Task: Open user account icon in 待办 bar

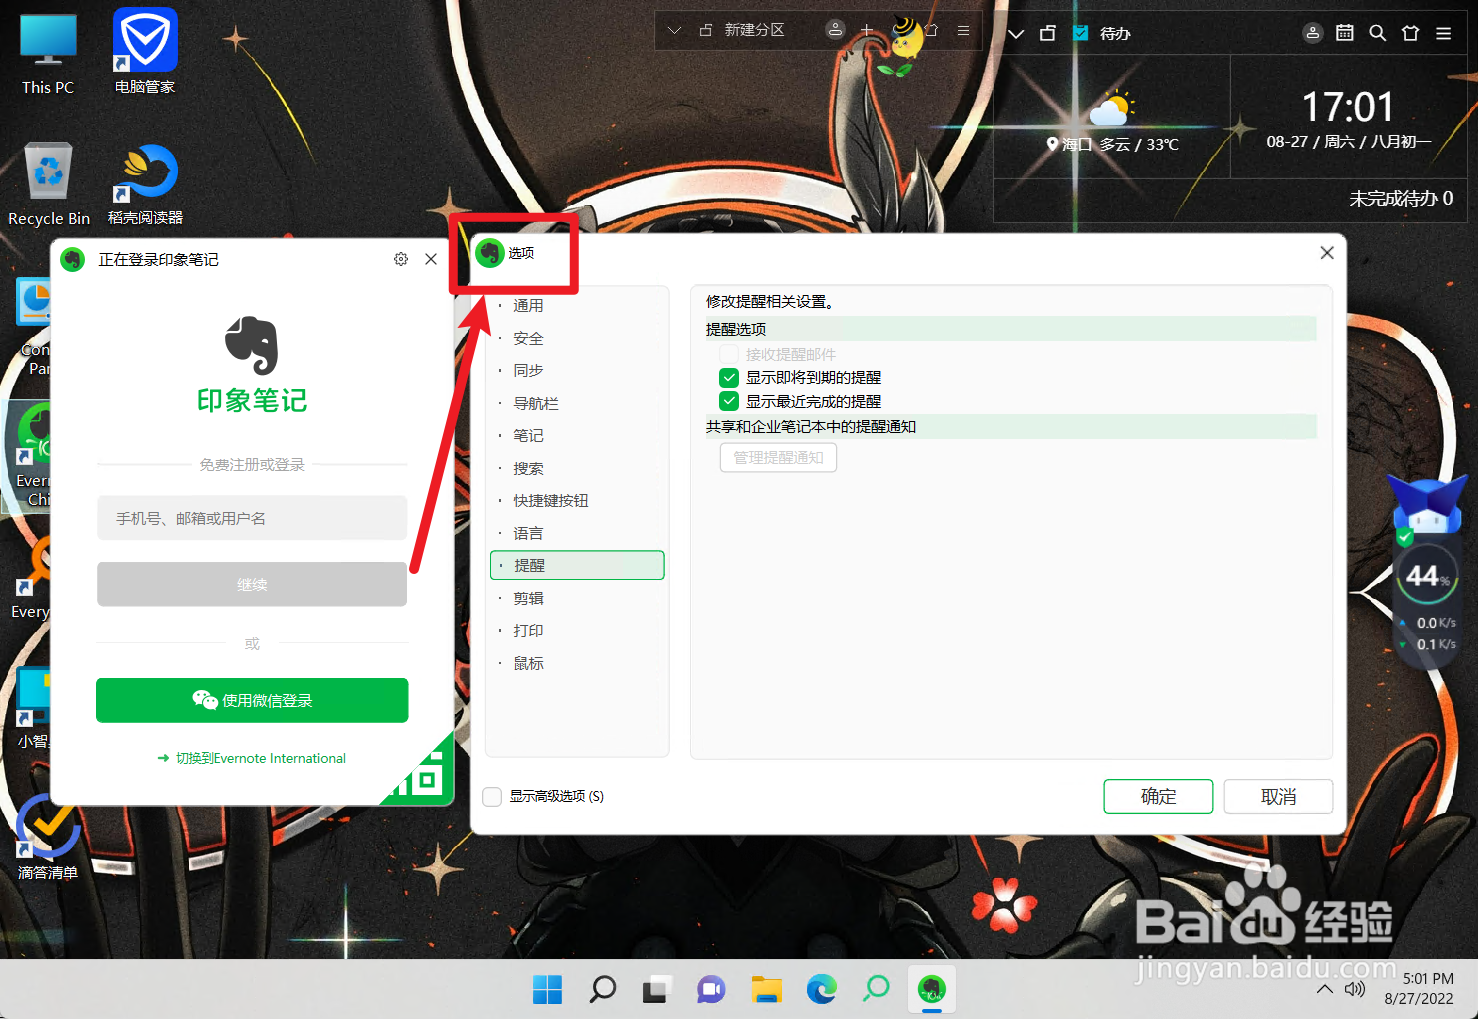Action: click(x=1312, y=33)
